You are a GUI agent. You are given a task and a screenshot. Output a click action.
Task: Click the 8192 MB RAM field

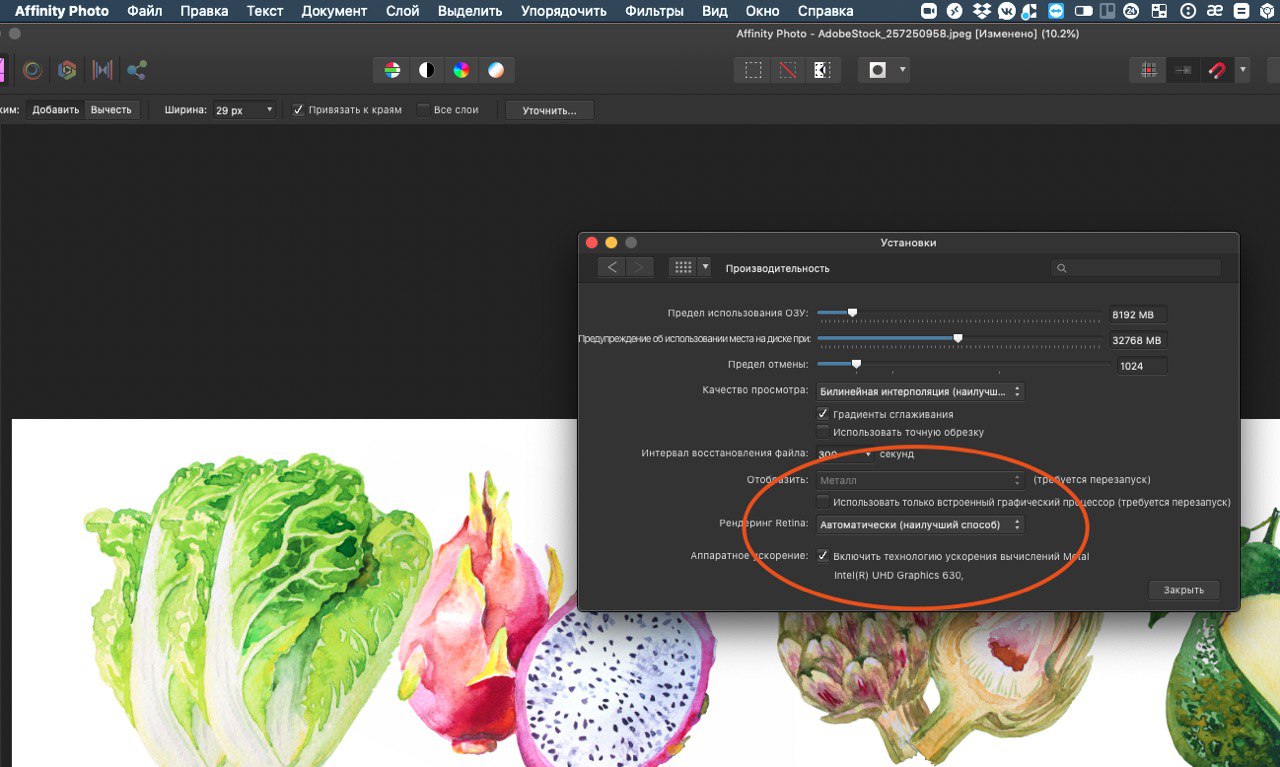pos(1138,314)
